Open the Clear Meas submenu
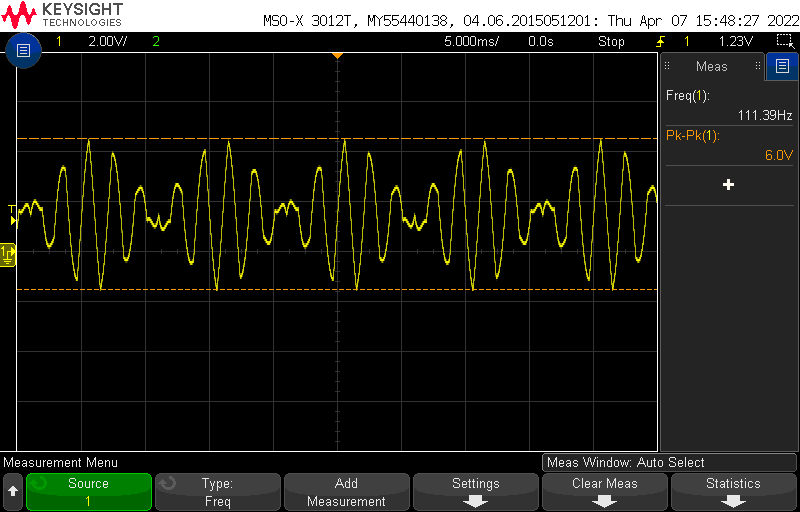This screenshot has height=512, width=800. pos(605,492)
